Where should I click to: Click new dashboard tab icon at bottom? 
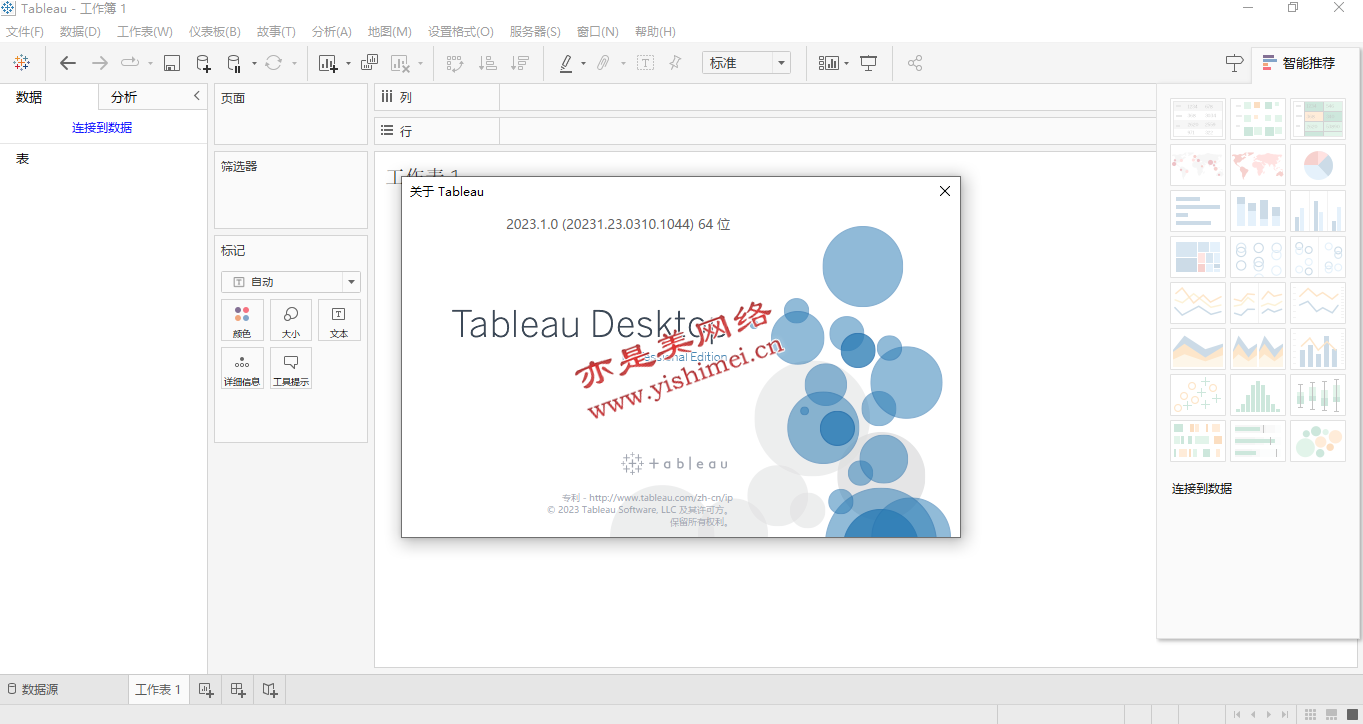click(x=237, y=689)
